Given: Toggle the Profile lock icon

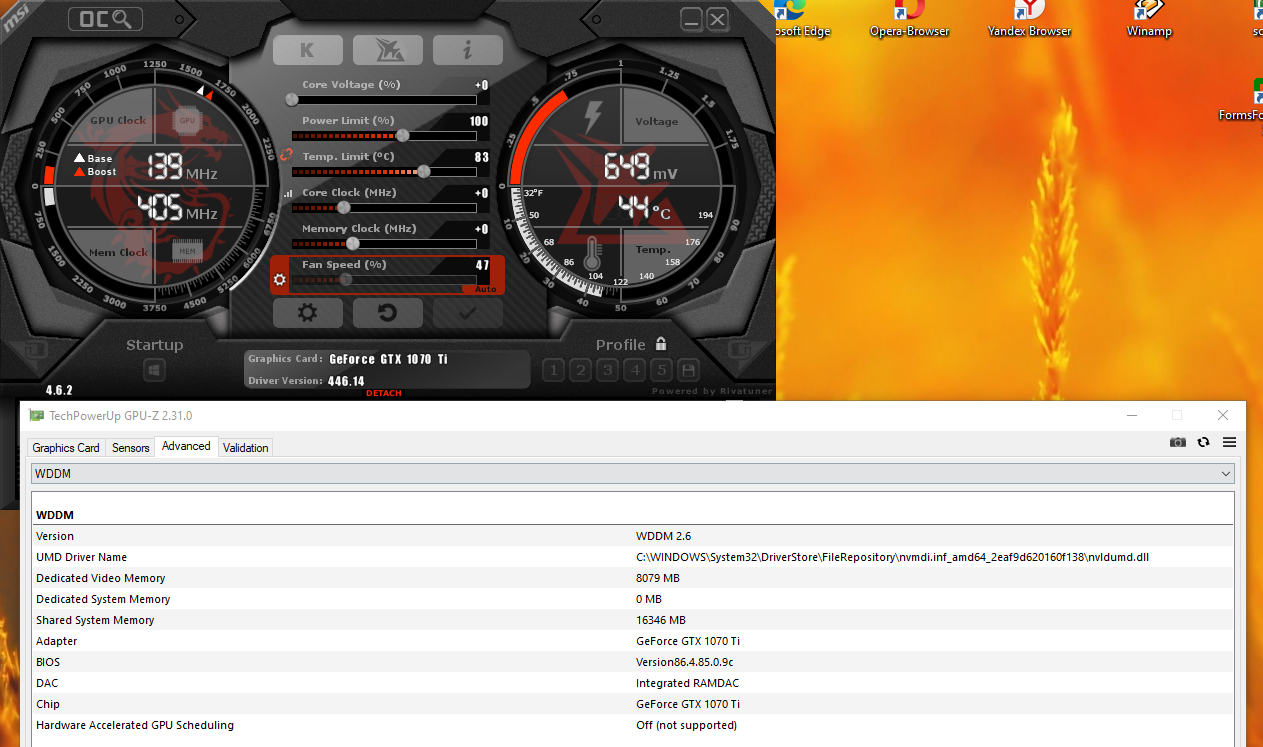Looking at the screenshot, I should (x=661, y=343).
